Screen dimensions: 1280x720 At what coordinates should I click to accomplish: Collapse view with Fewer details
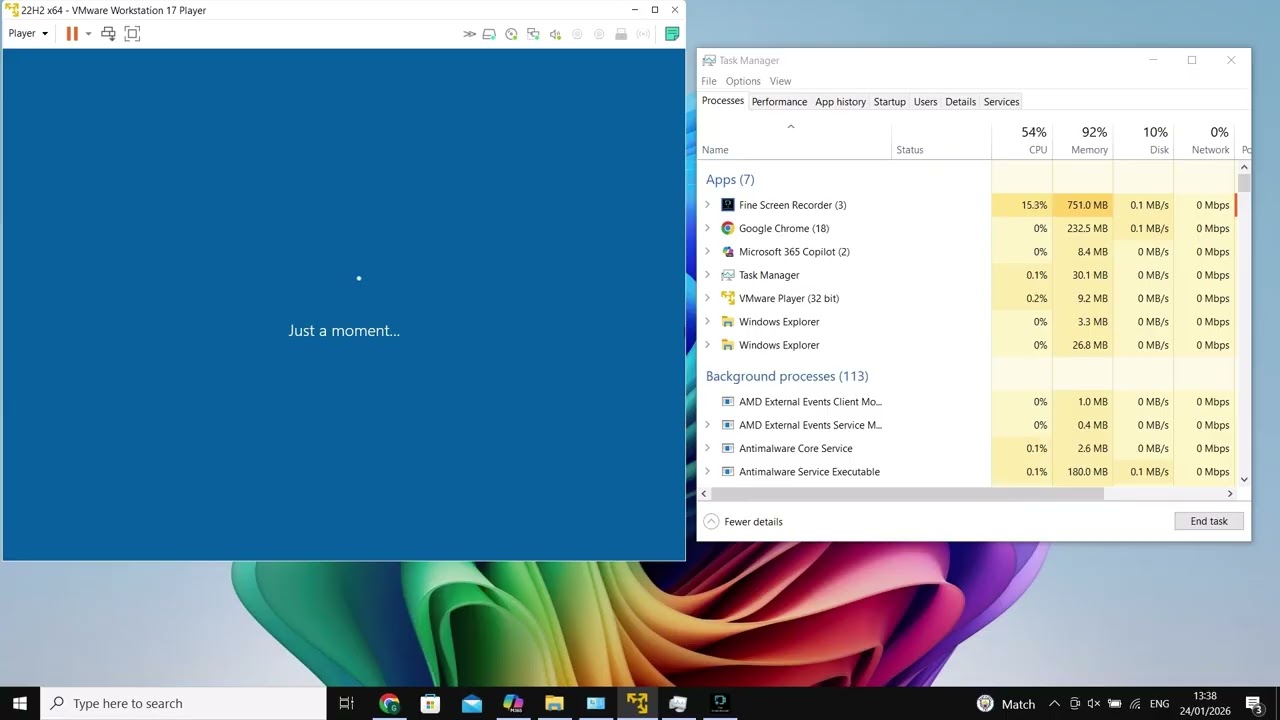coord(743,522)
